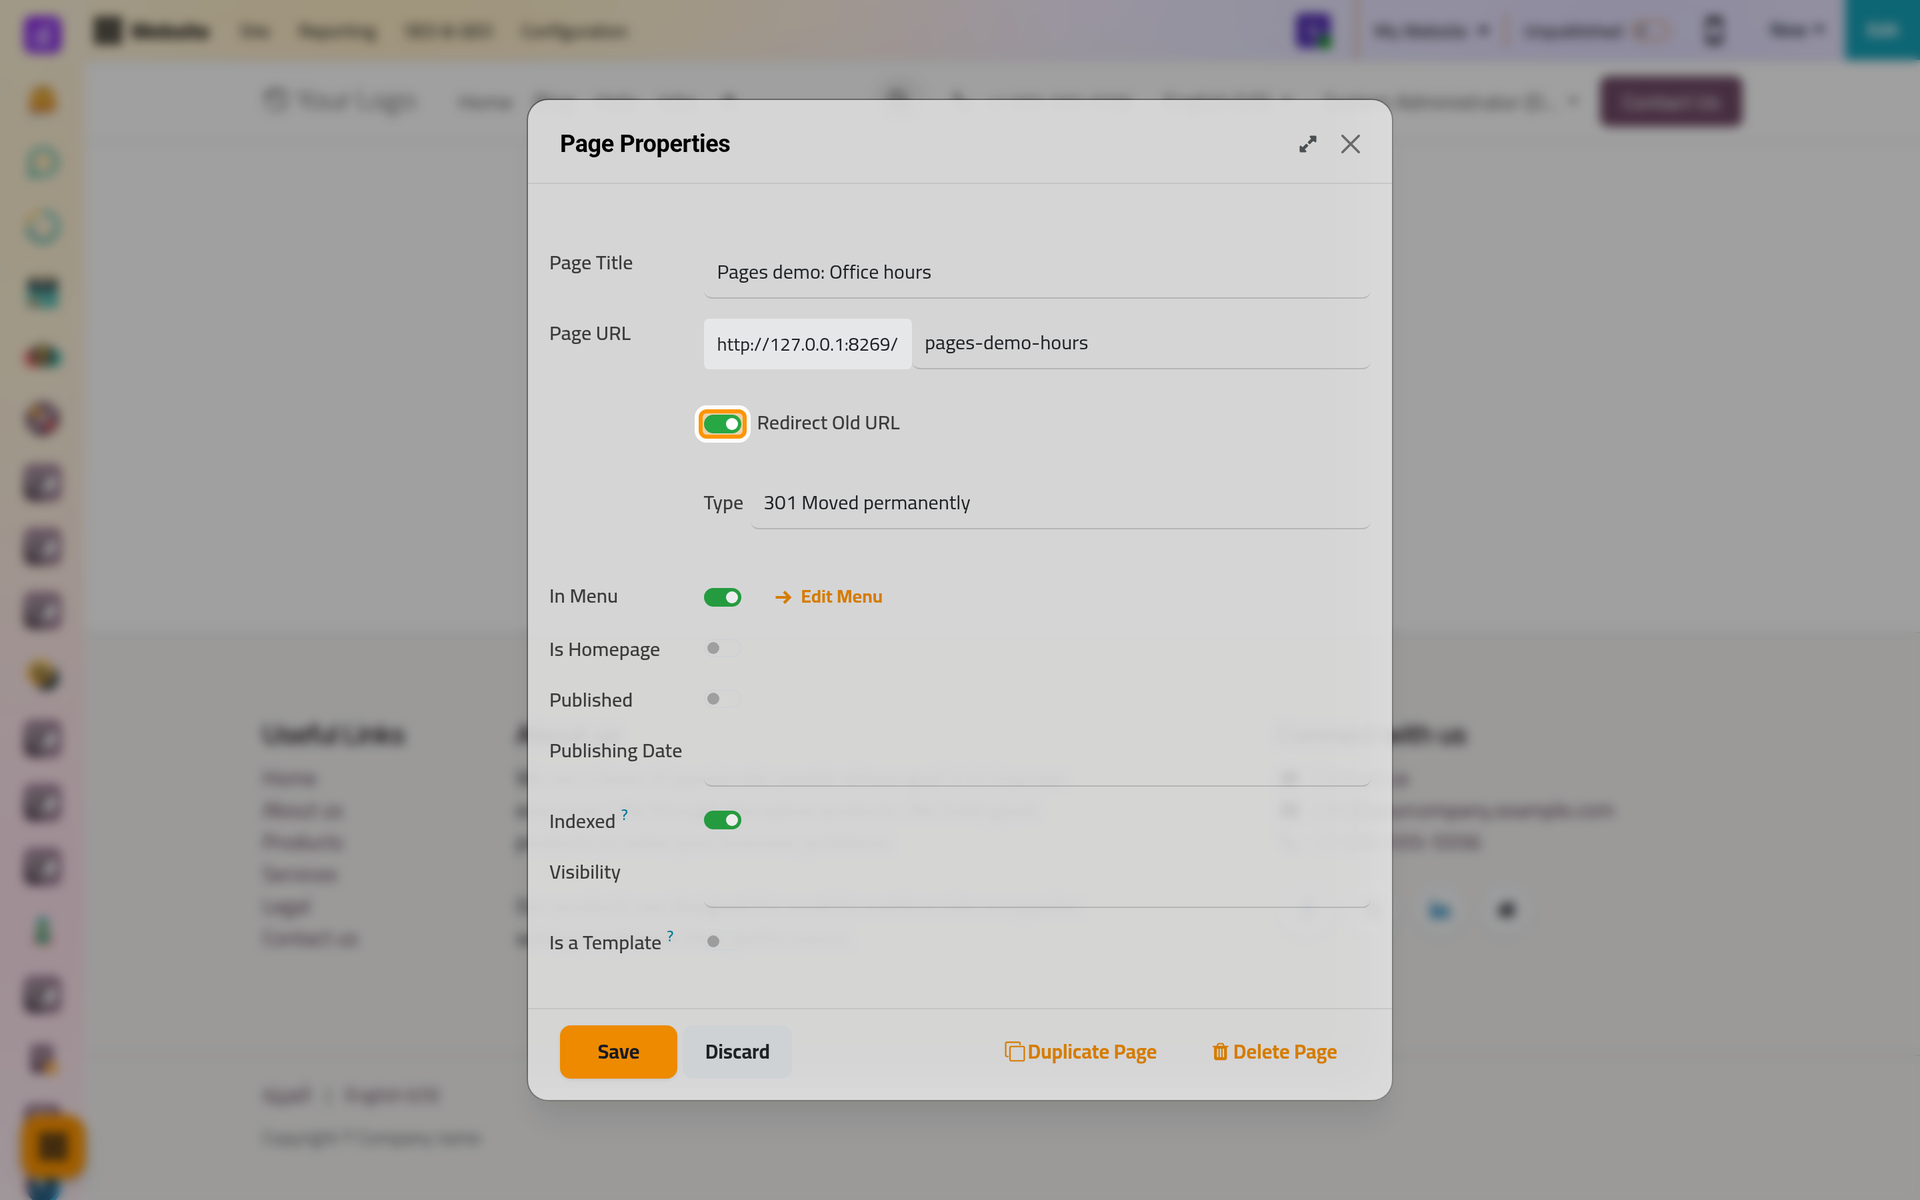The width and height of the screenshot is (1920, 1200).
Task: Expand the Page Properties dialog to fullscreen
Action: coord(1308,144)
